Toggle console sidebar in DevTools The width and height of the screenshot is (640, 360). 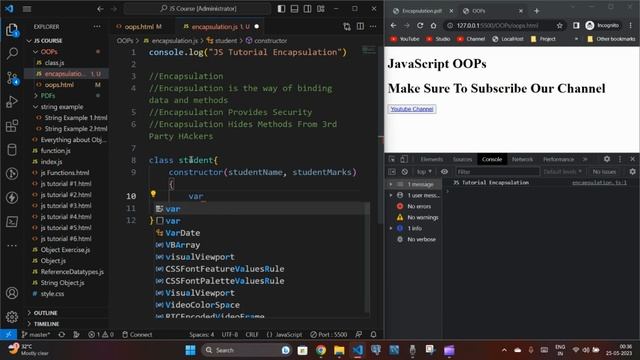tap(392, 172)
